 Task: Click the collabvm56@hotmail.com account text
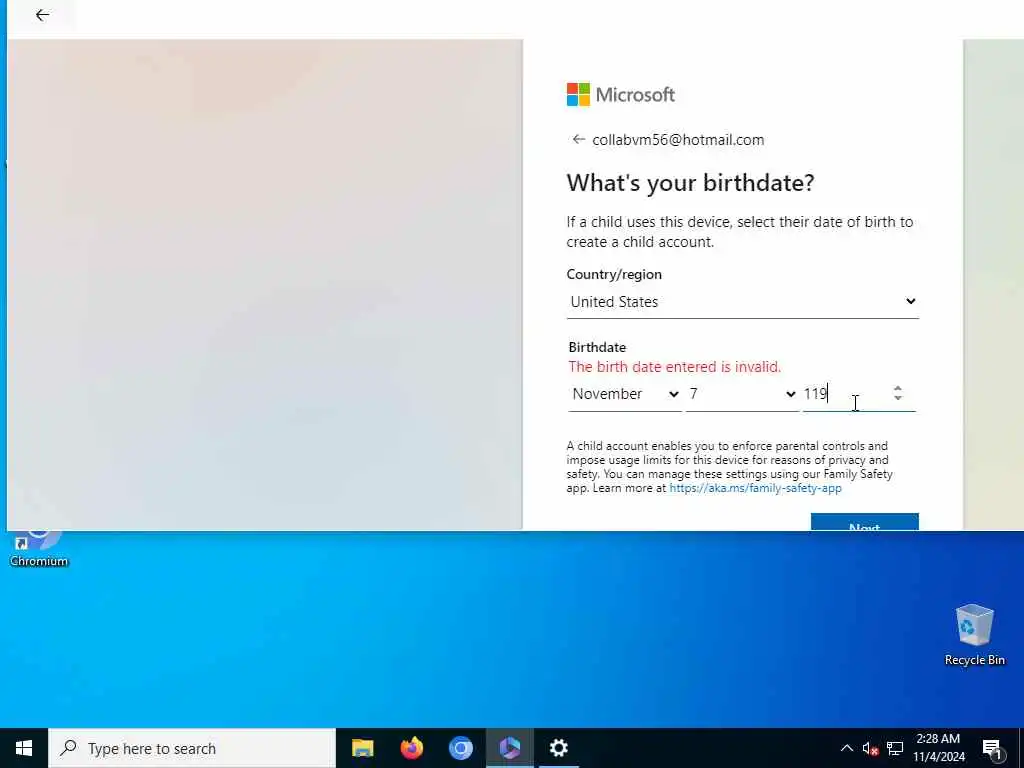point(678,140)
